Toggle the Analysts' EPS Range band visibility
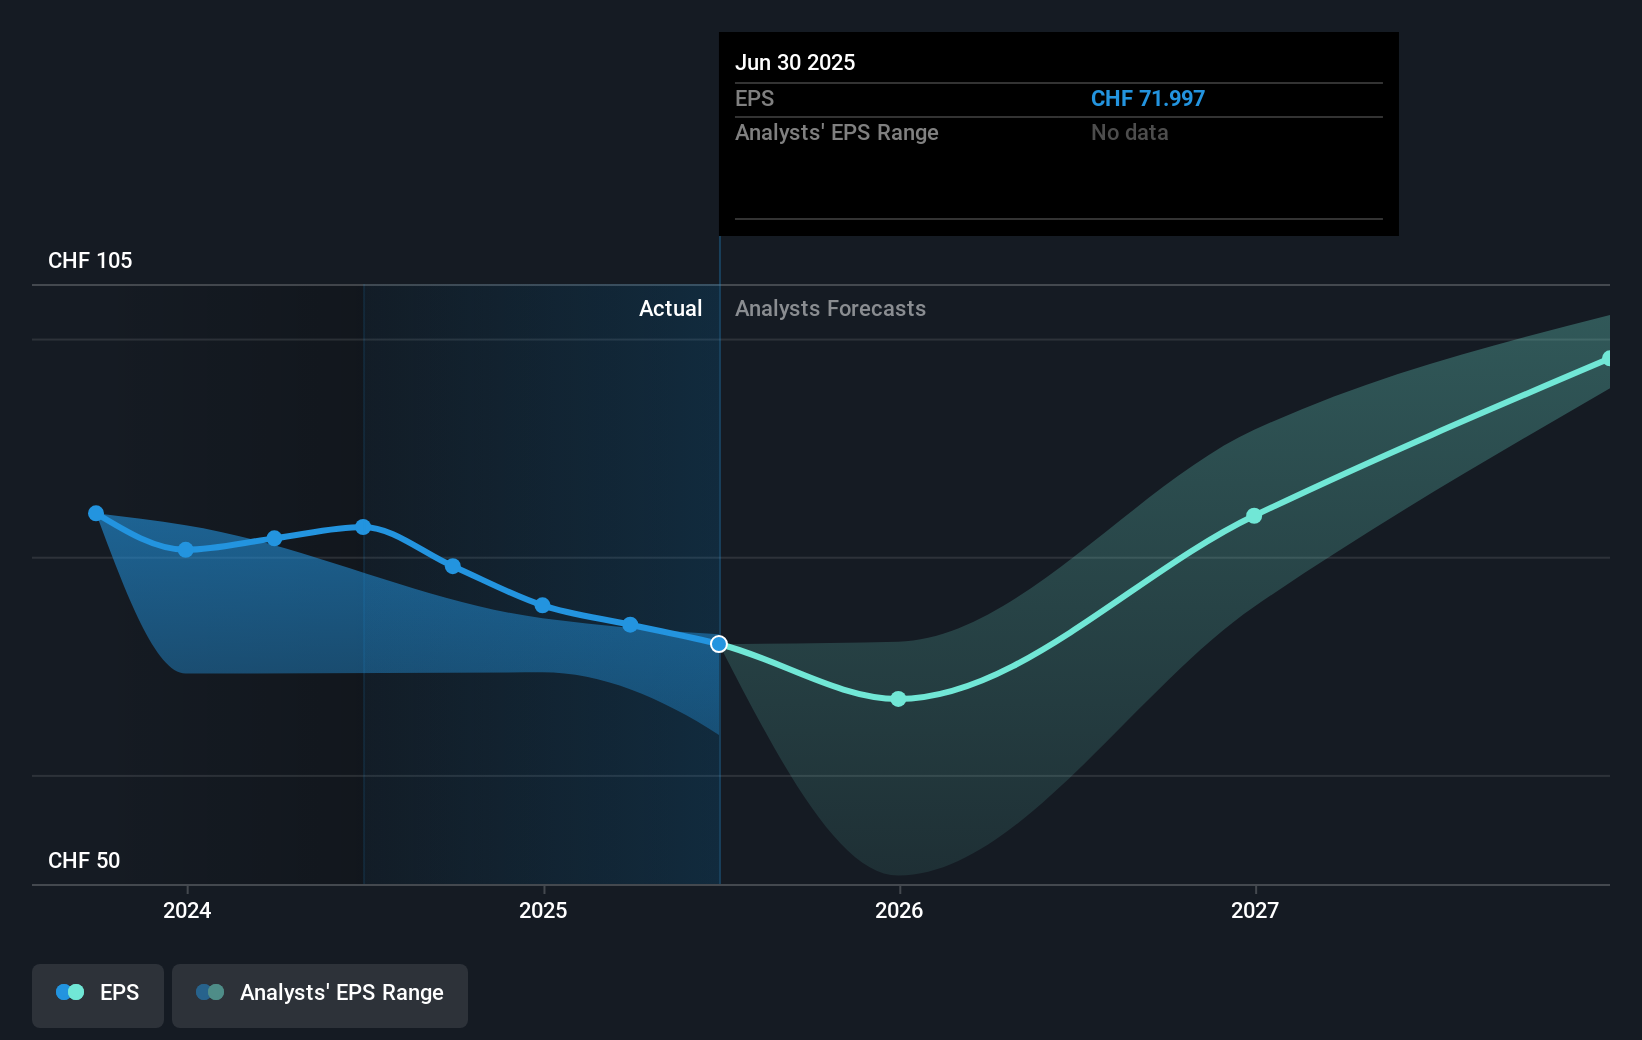The image size is (1642, 1040). [320, 992]
